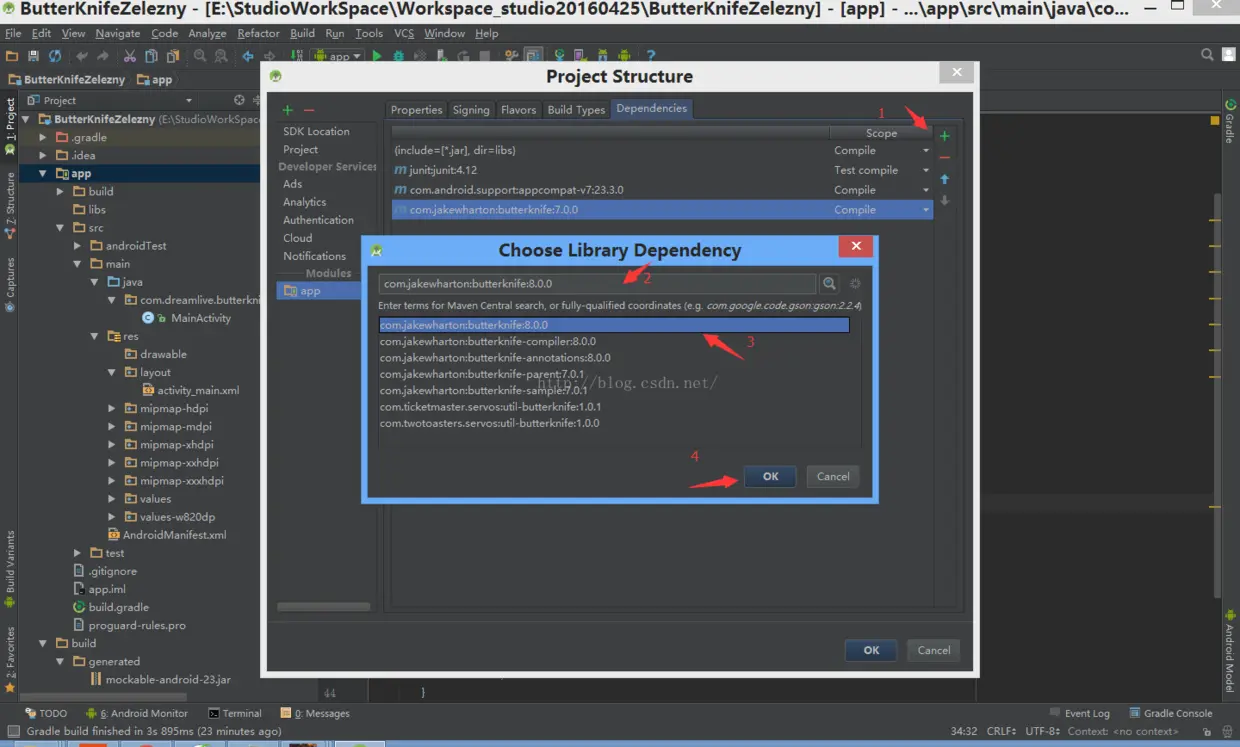Toggle the 2: Favorites tool window
This screenshot has height=747, width=1240.
pos(10,660)
